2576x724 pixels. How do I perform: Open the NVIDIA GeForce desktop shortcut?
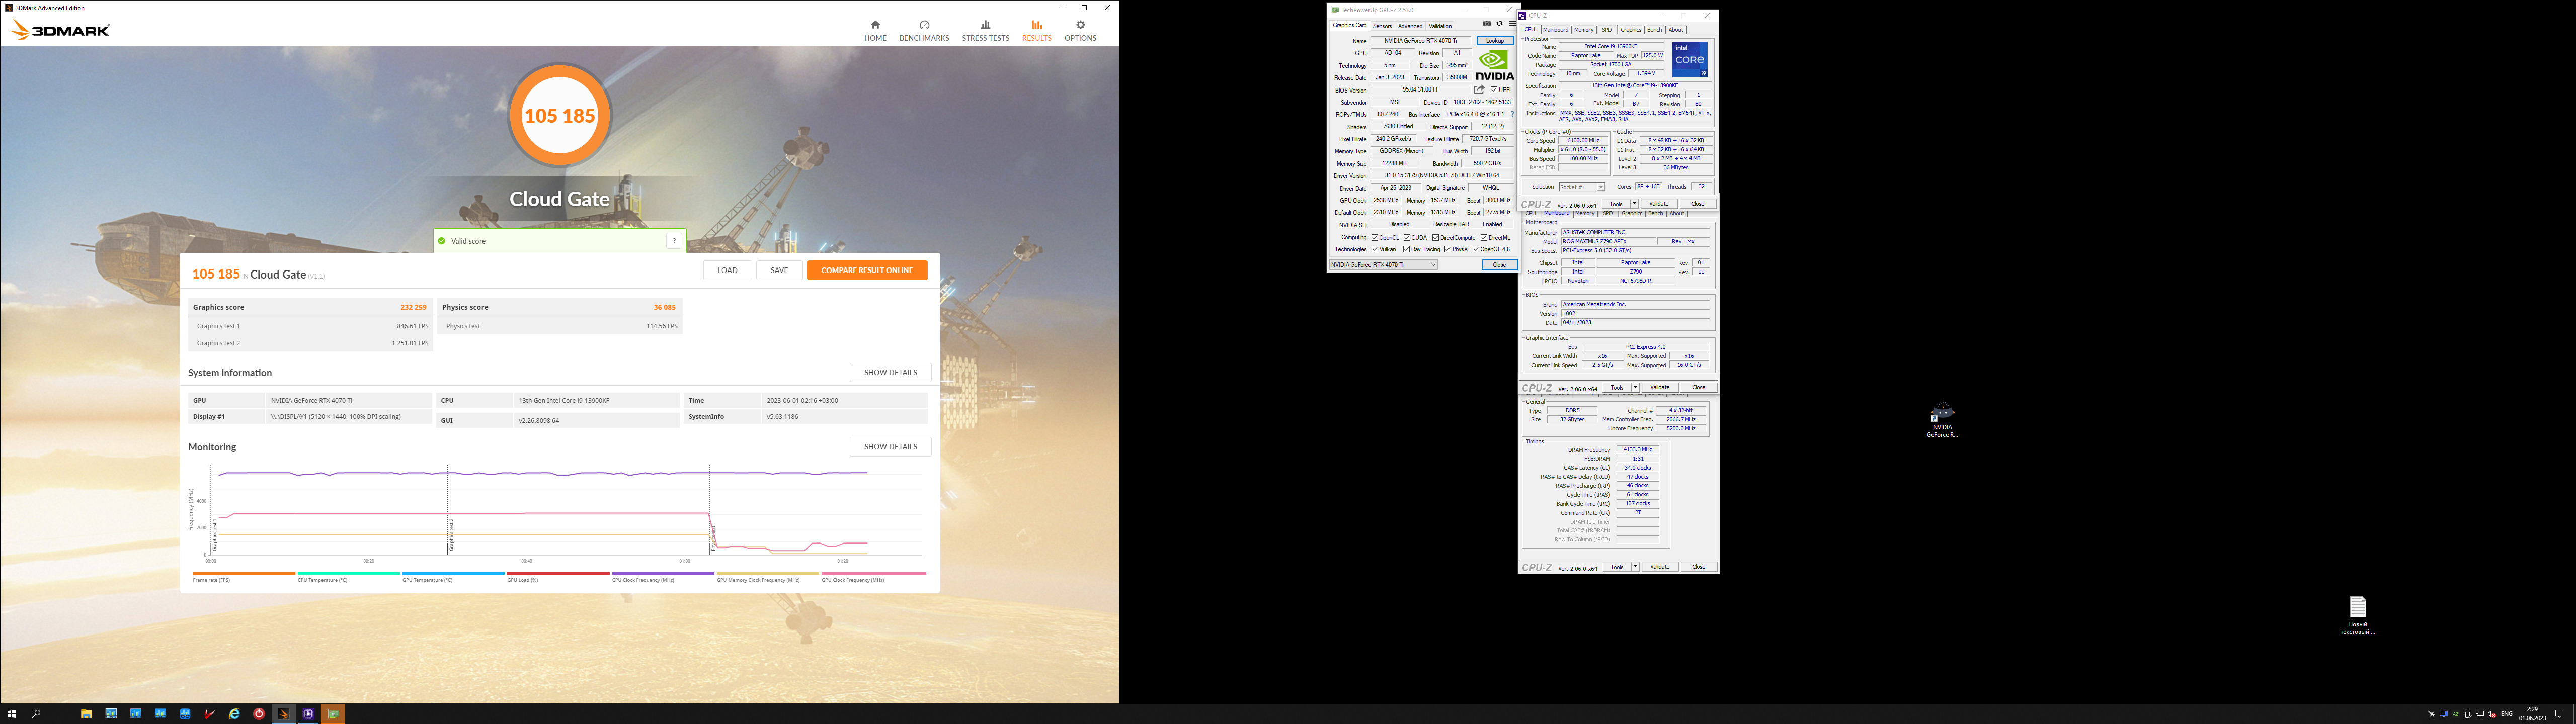tap(1942, 420)
